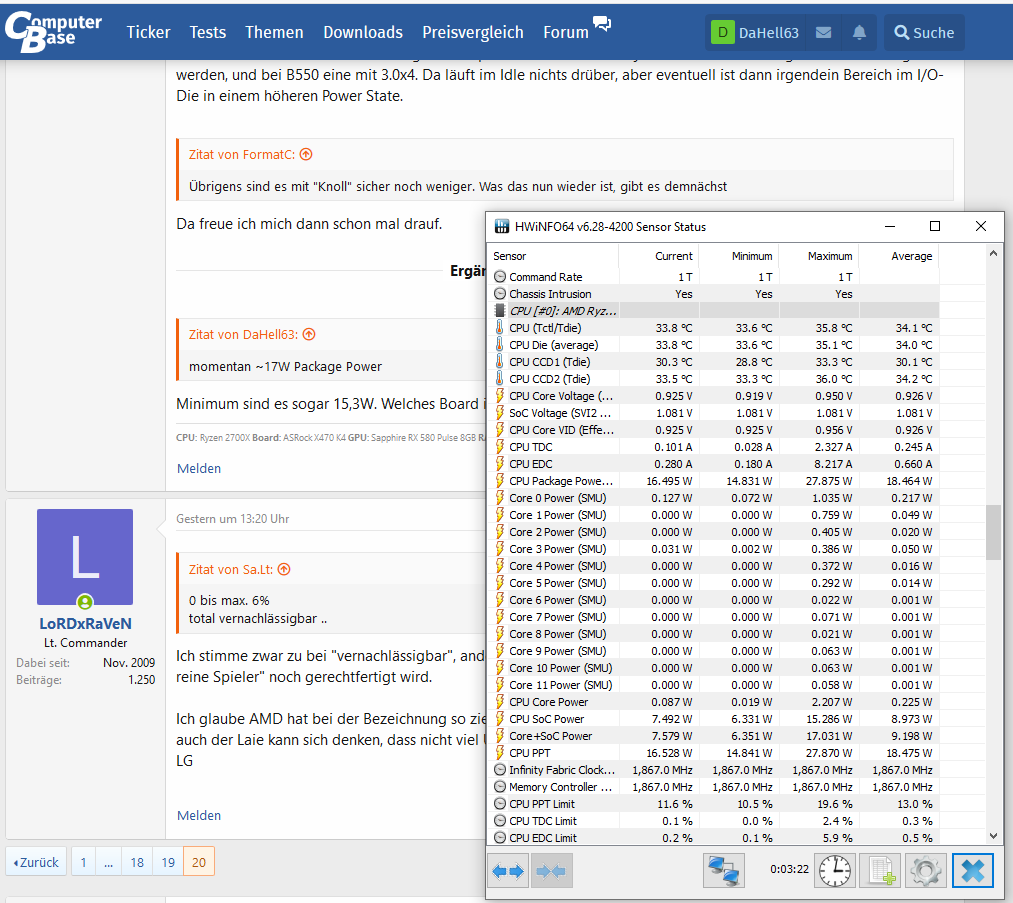Click the HWiNFO vertical scrollbar thumb
1013x903 pixels.
pyautogui.click(x=994, y=532)
